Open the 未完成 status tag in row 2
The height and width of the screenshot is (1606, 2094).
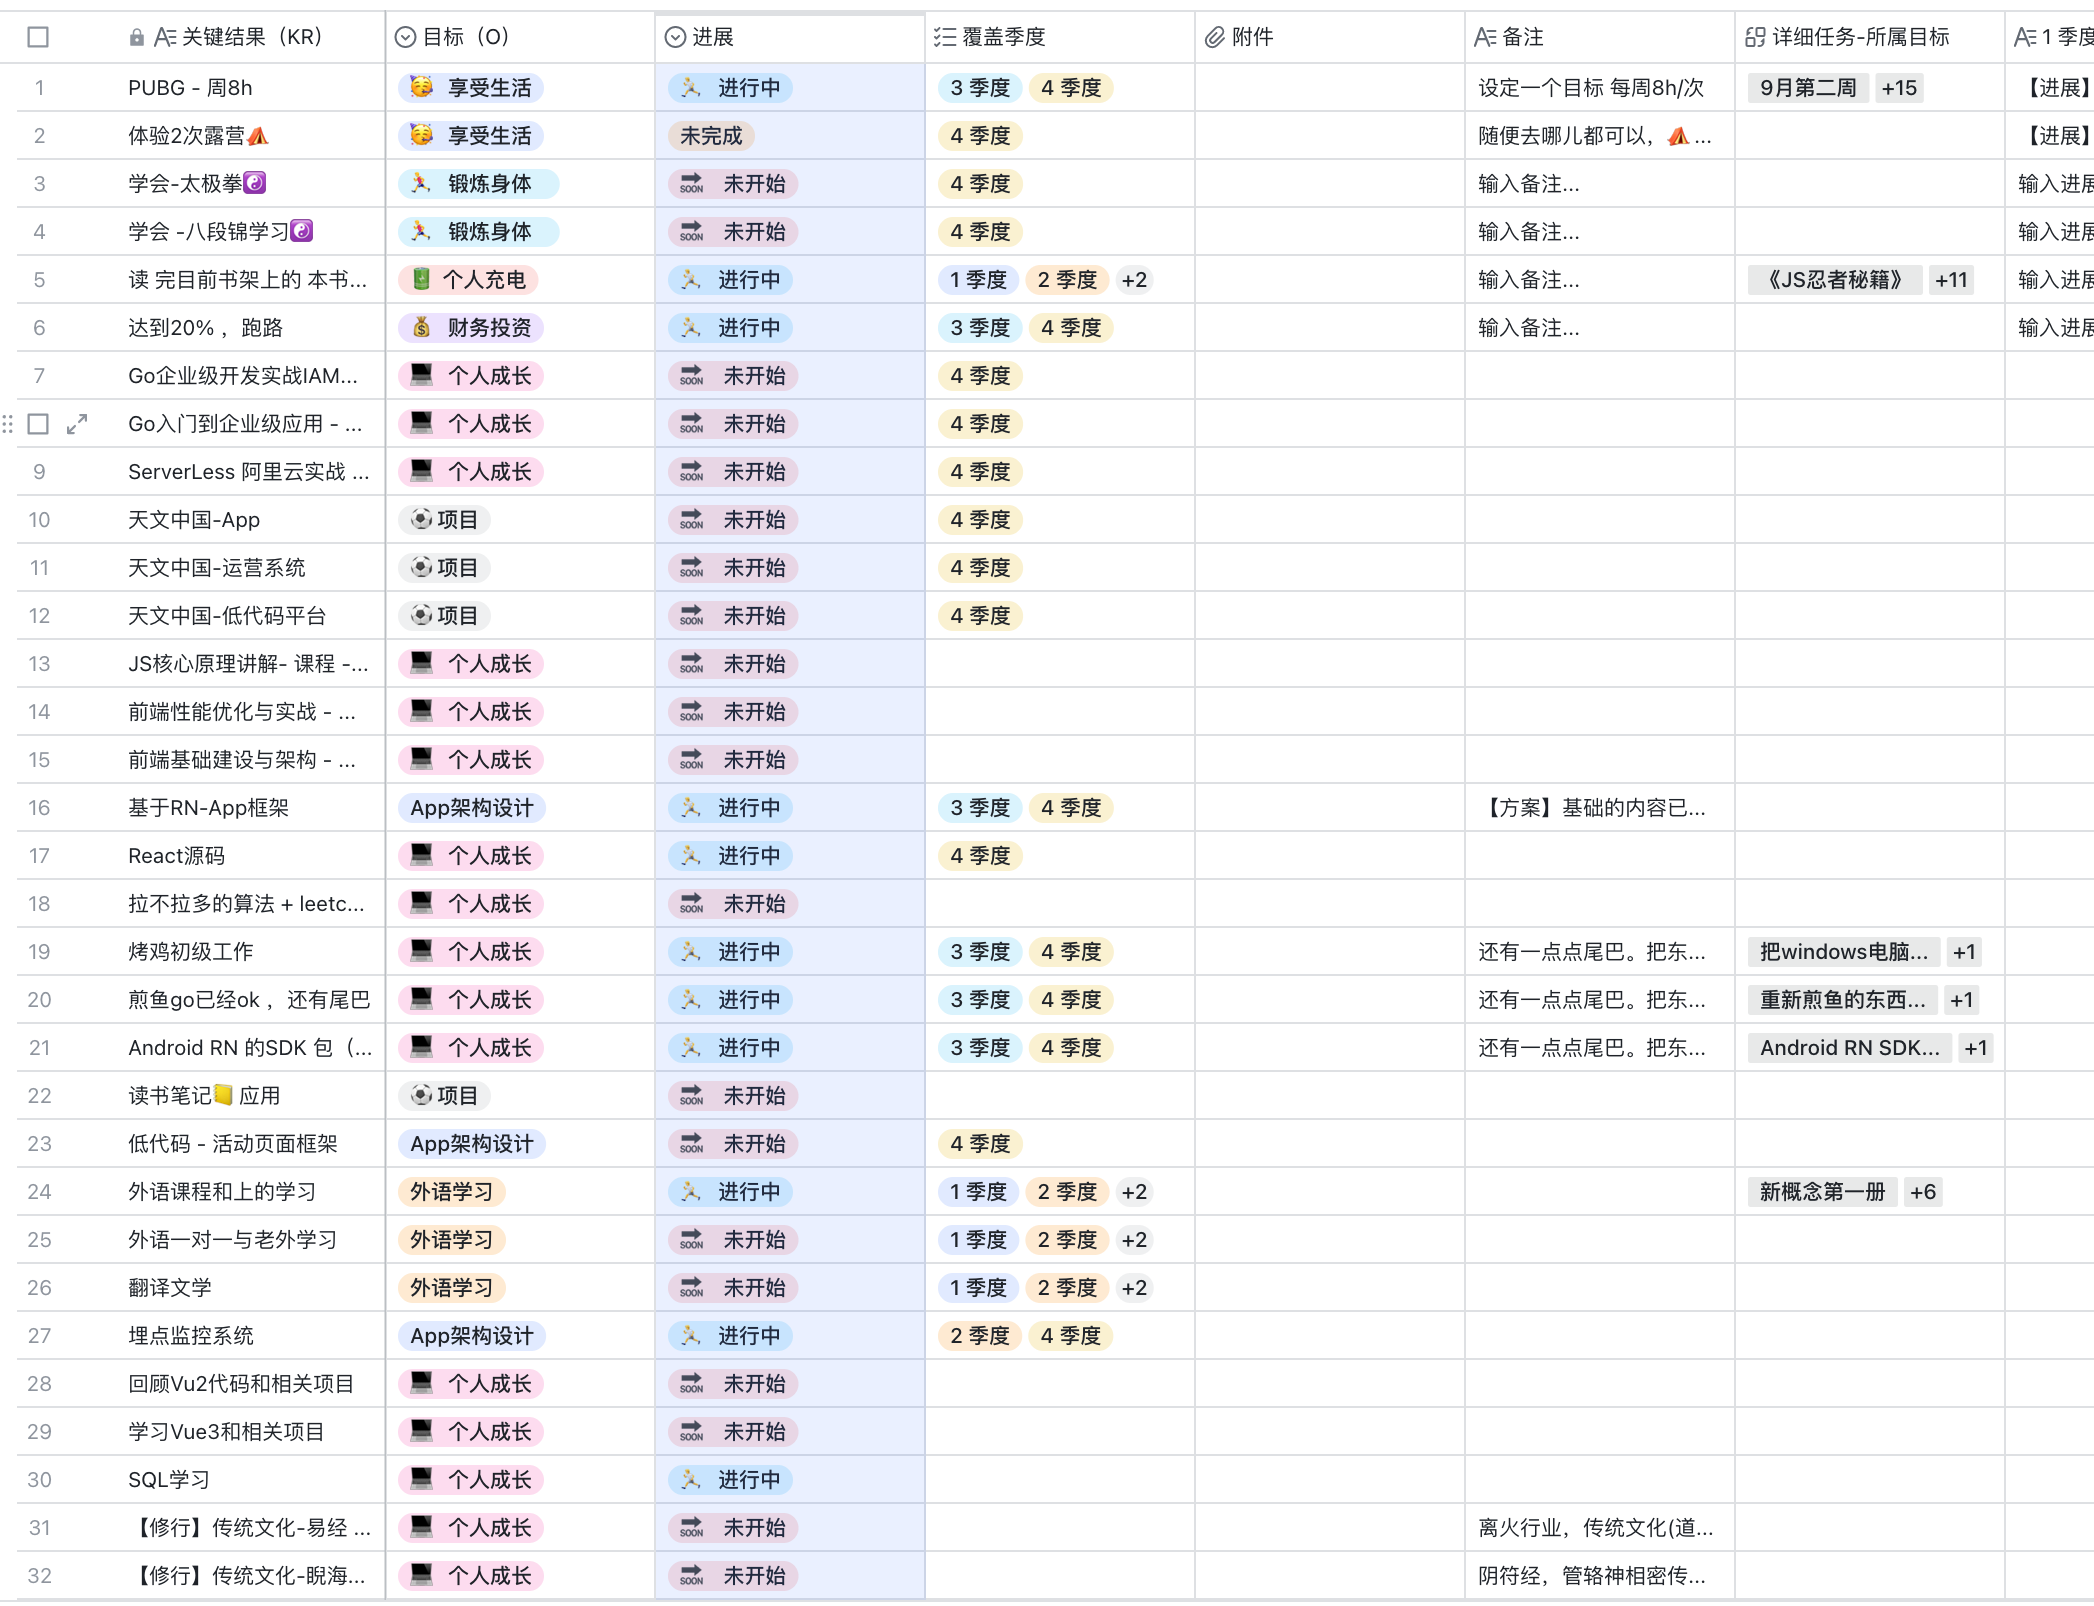pos(711,136)
